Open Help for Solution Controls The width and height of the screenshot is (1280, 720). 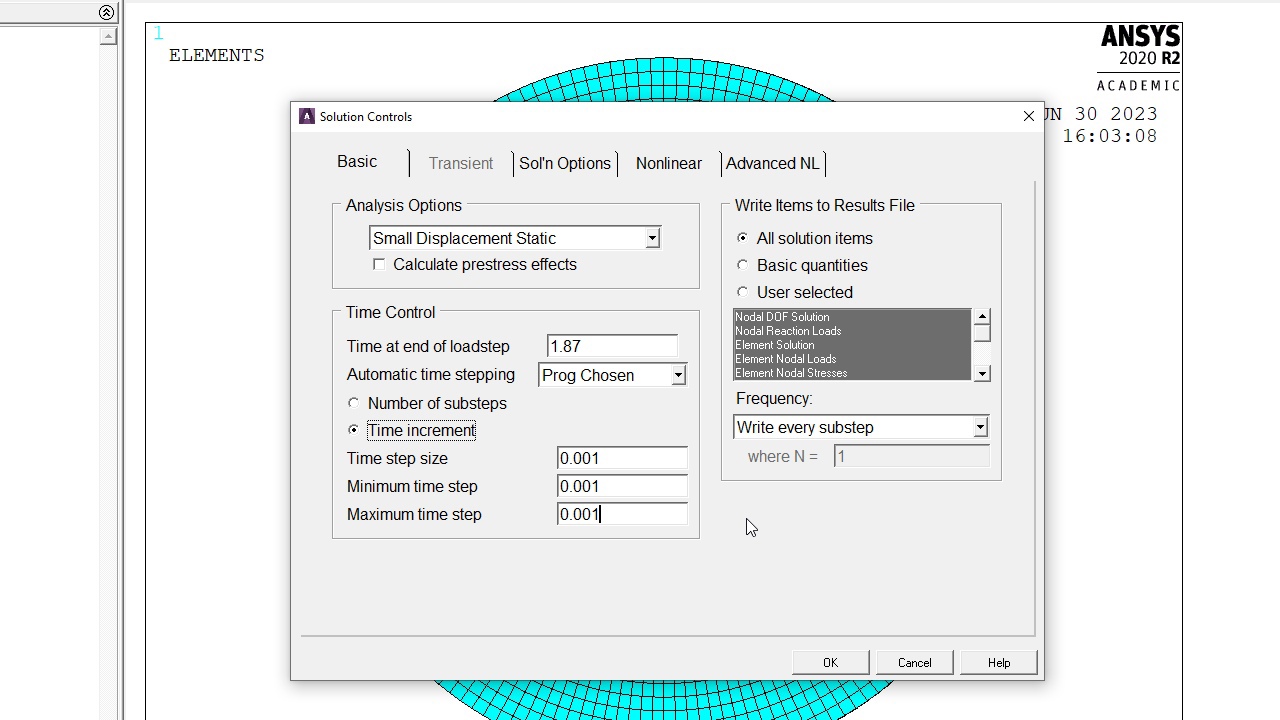tap(999, 663)
